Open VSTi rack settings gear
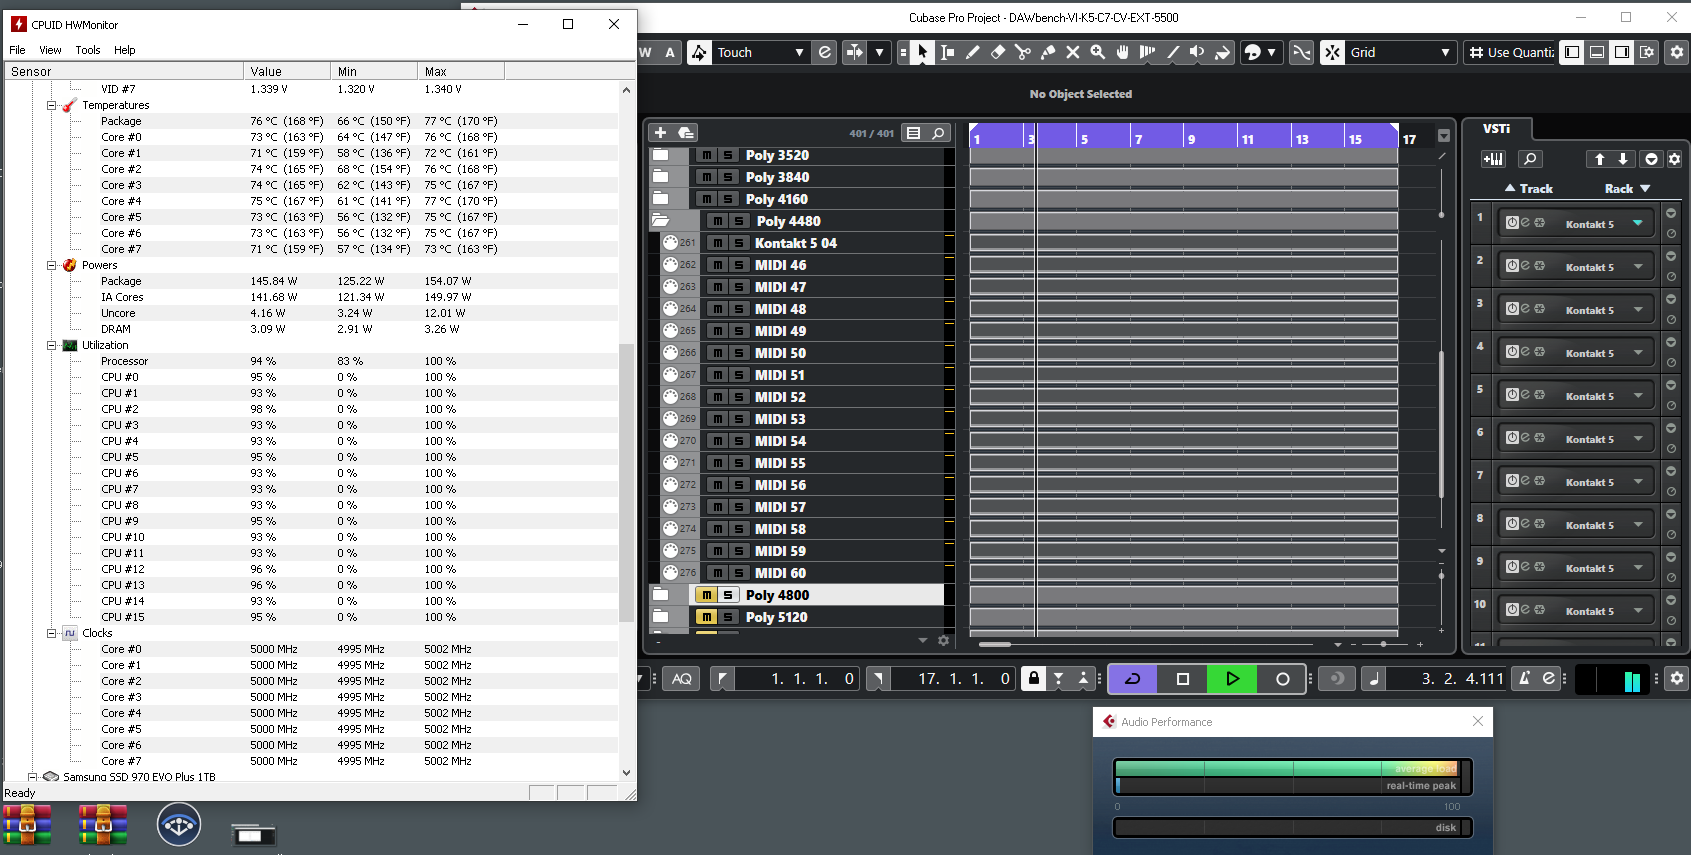The height and width of the screenshot is (855, 1691). click(x=1675, y=159)
